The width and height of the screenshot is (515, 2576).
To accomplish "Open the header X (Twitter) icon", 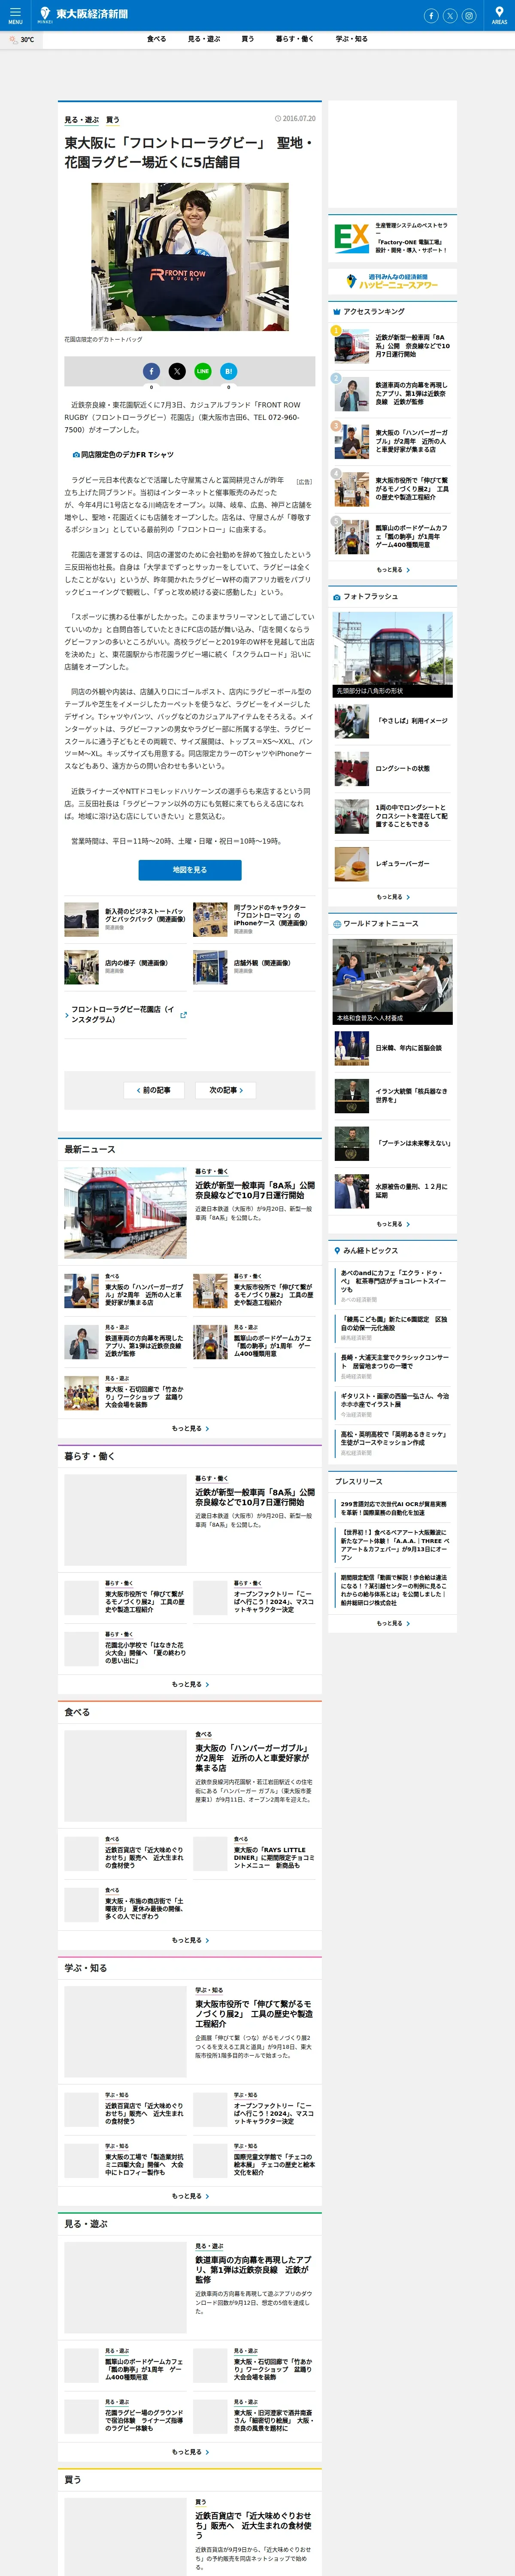I will tap(450, 16).
